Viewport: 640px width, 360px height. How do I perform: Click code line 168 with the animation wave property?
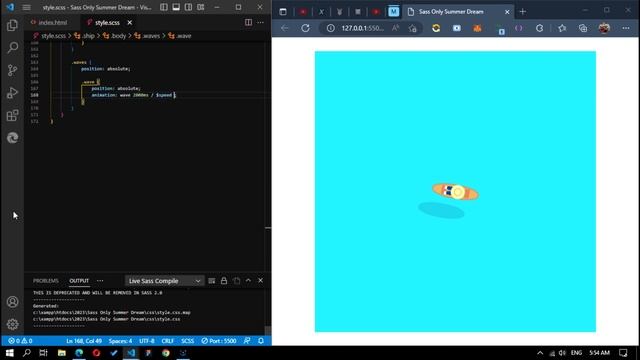[133, 95]
